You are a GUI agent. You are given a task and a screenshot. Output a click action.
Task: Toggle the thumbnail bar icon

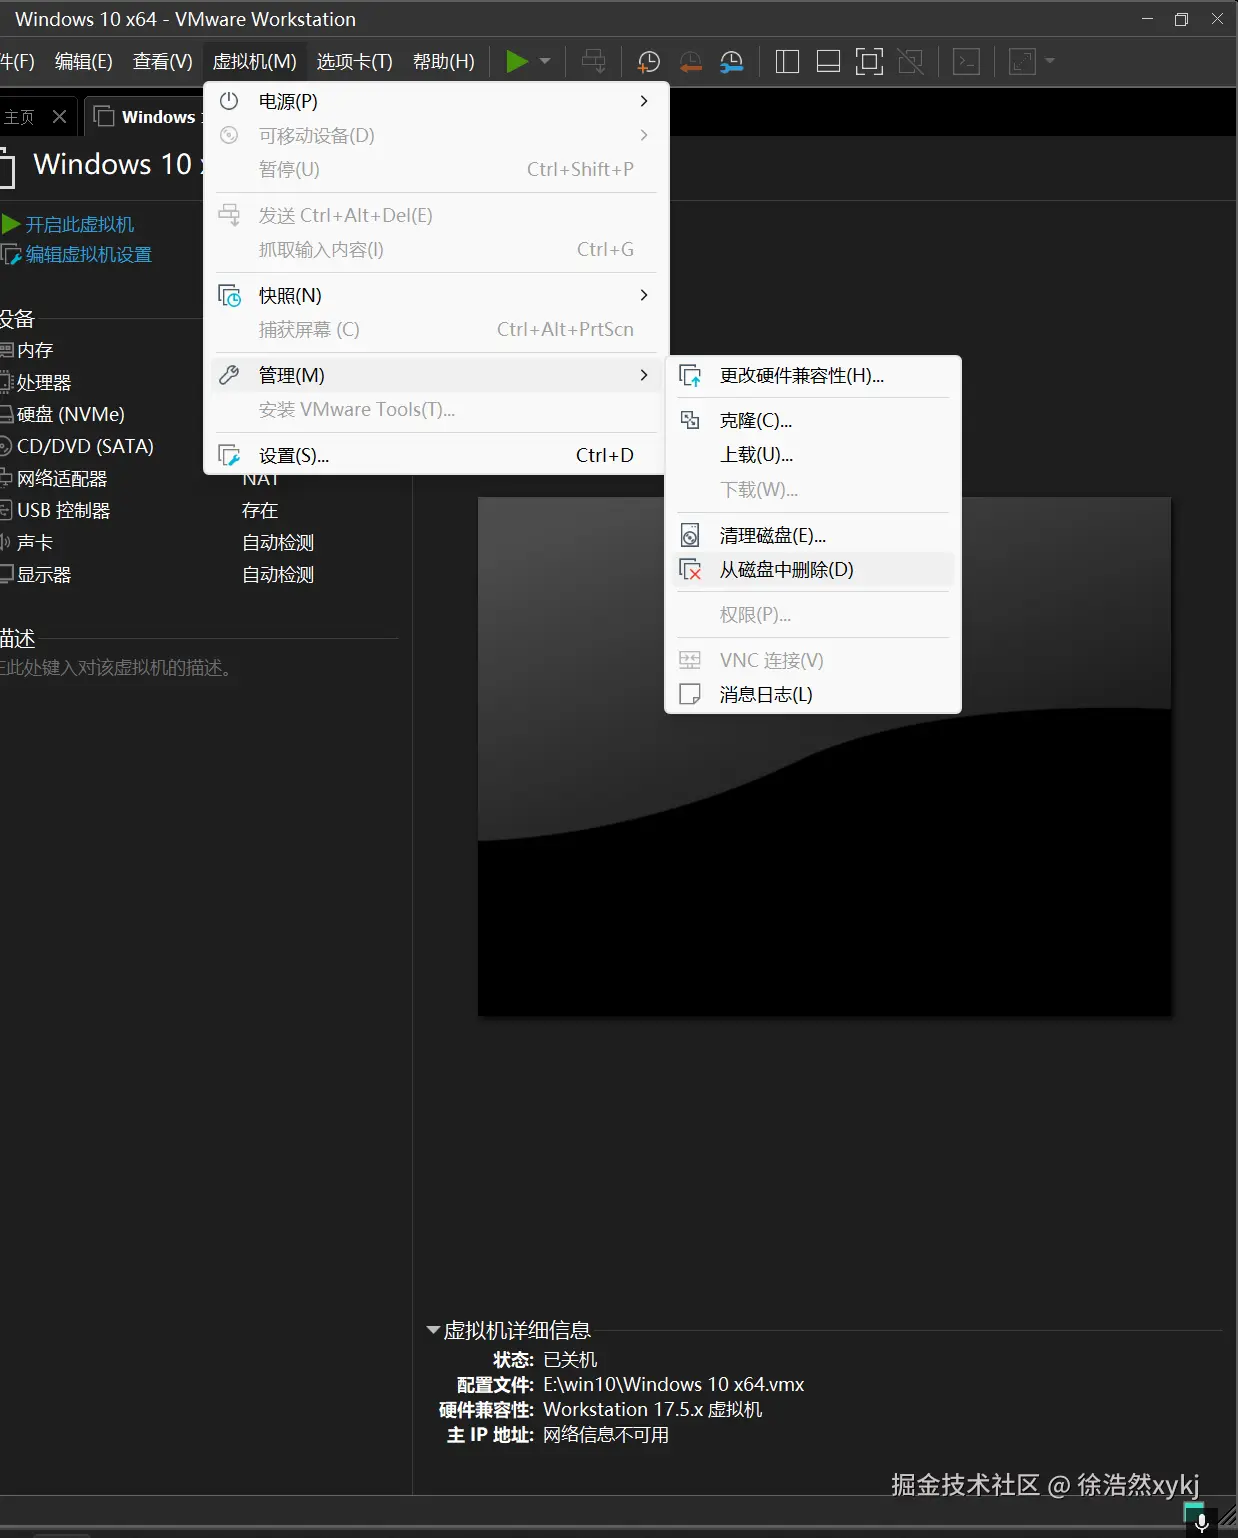[x=828, y=62]
